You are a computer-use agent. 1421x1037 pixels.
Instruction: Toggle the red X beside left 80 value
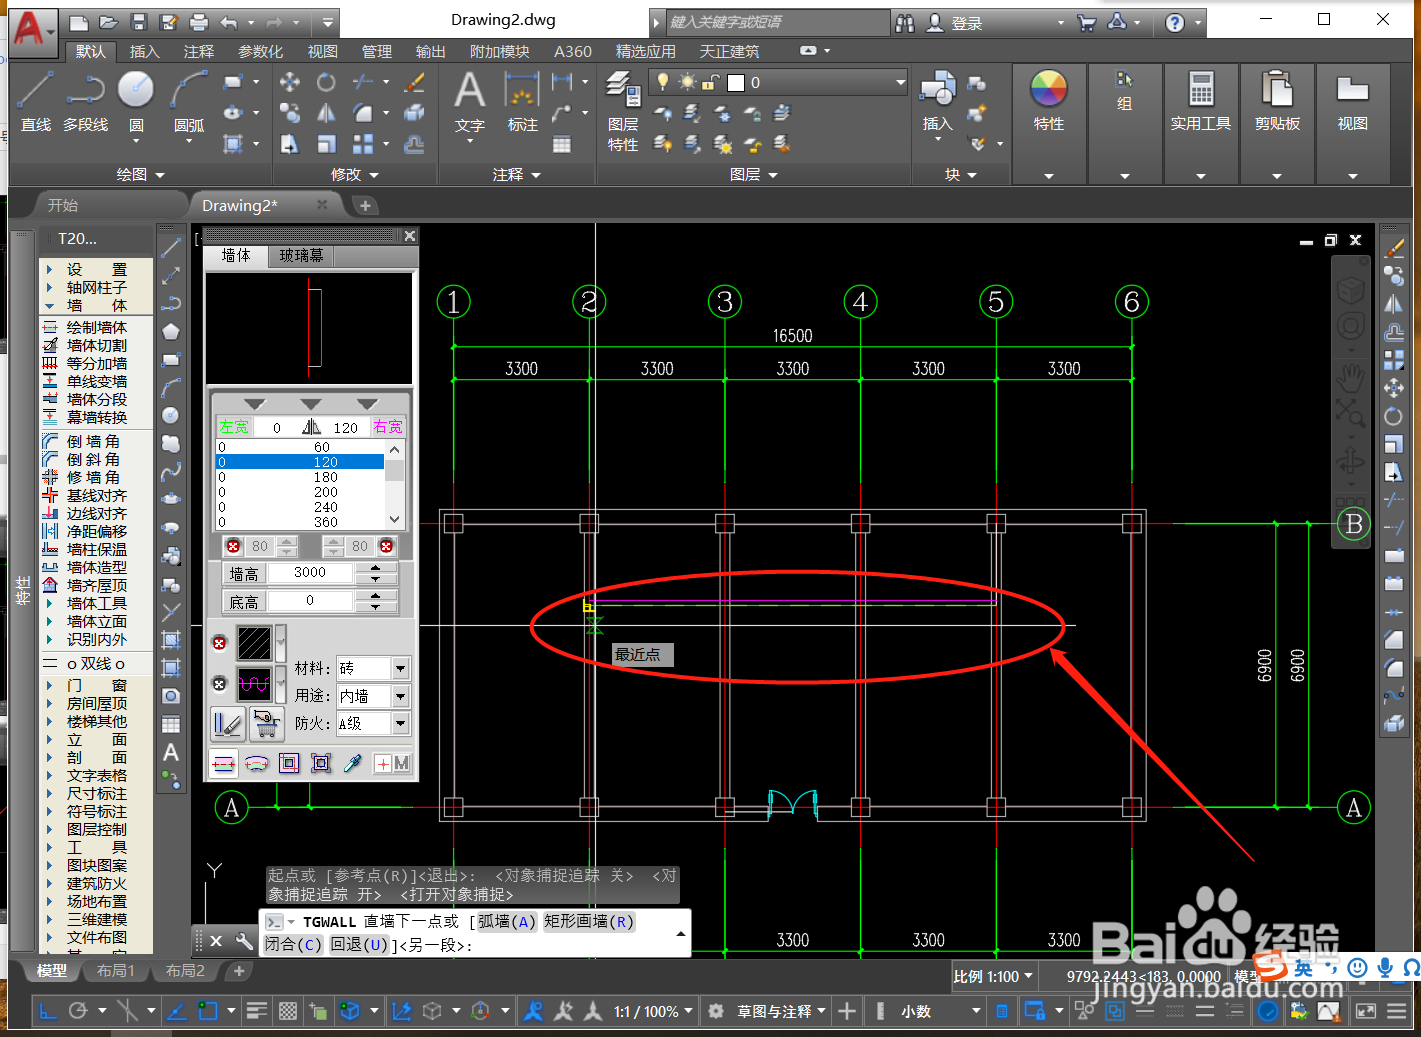(233, 546)
